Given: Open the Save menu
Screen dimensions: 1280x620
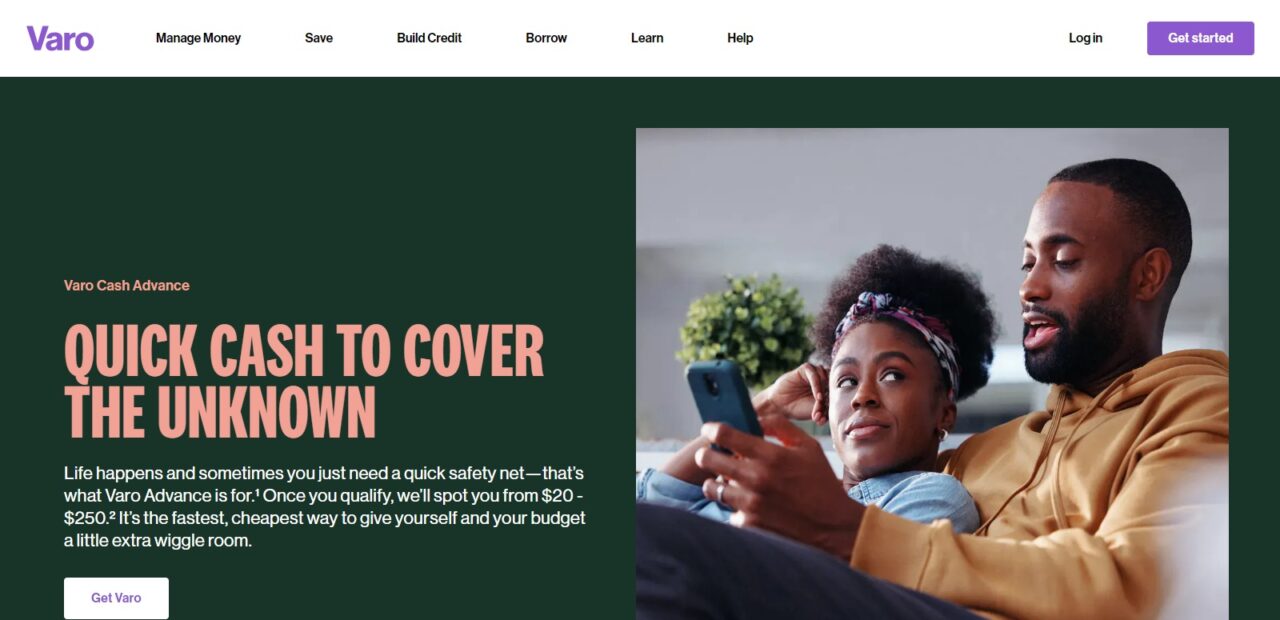Looking at the screenshot, I should pyautogui.click(x=319, y=38).
